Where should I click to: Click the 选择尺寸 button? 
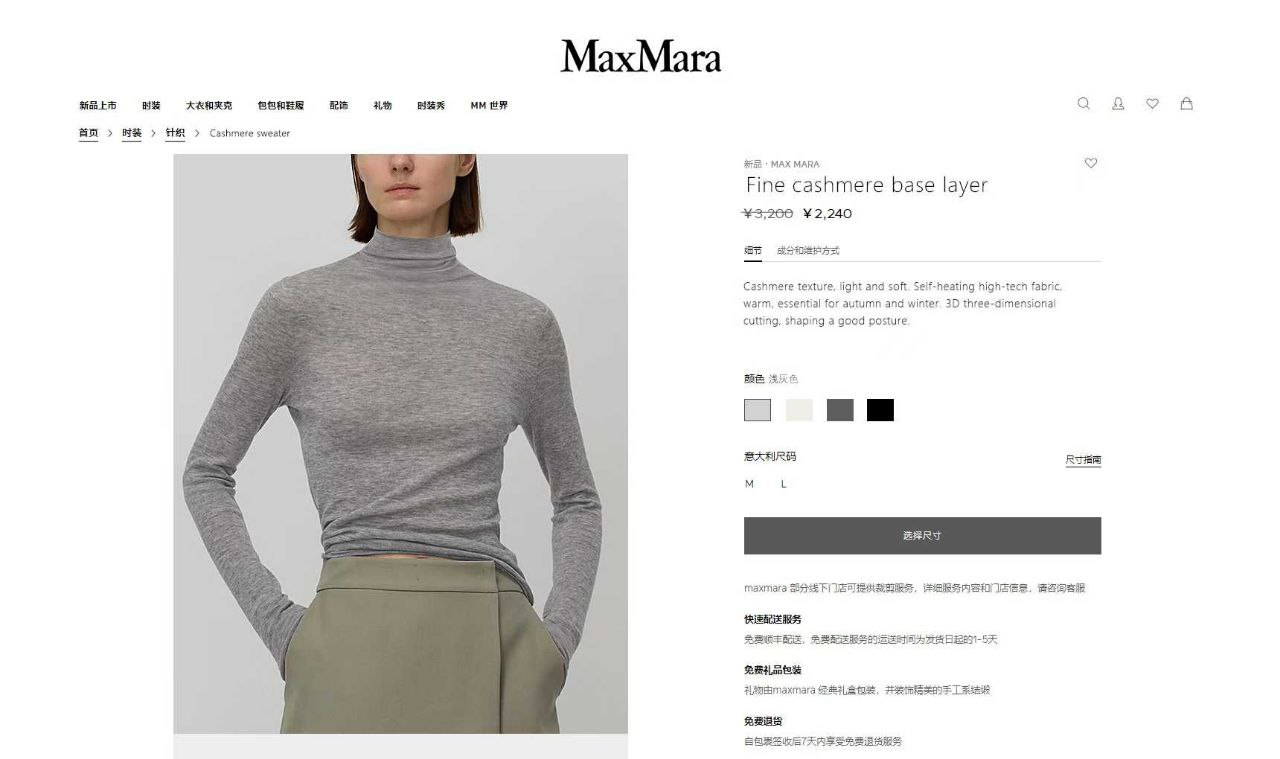[x=922, y=535]
